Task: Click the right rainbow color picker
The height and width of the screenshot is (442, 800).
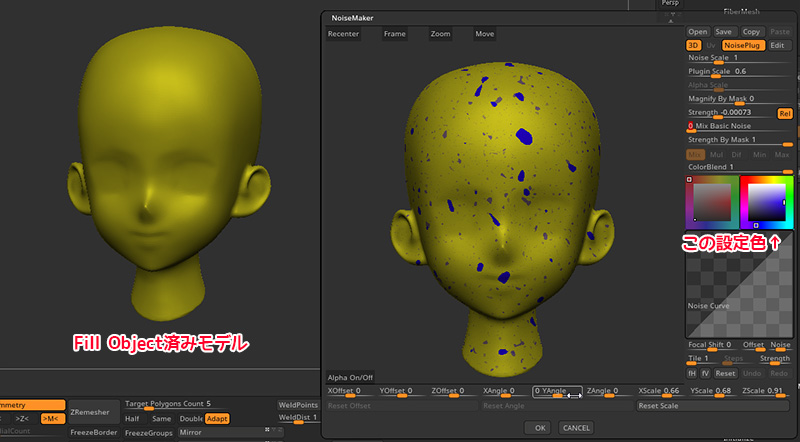Action: coord(765,201)
